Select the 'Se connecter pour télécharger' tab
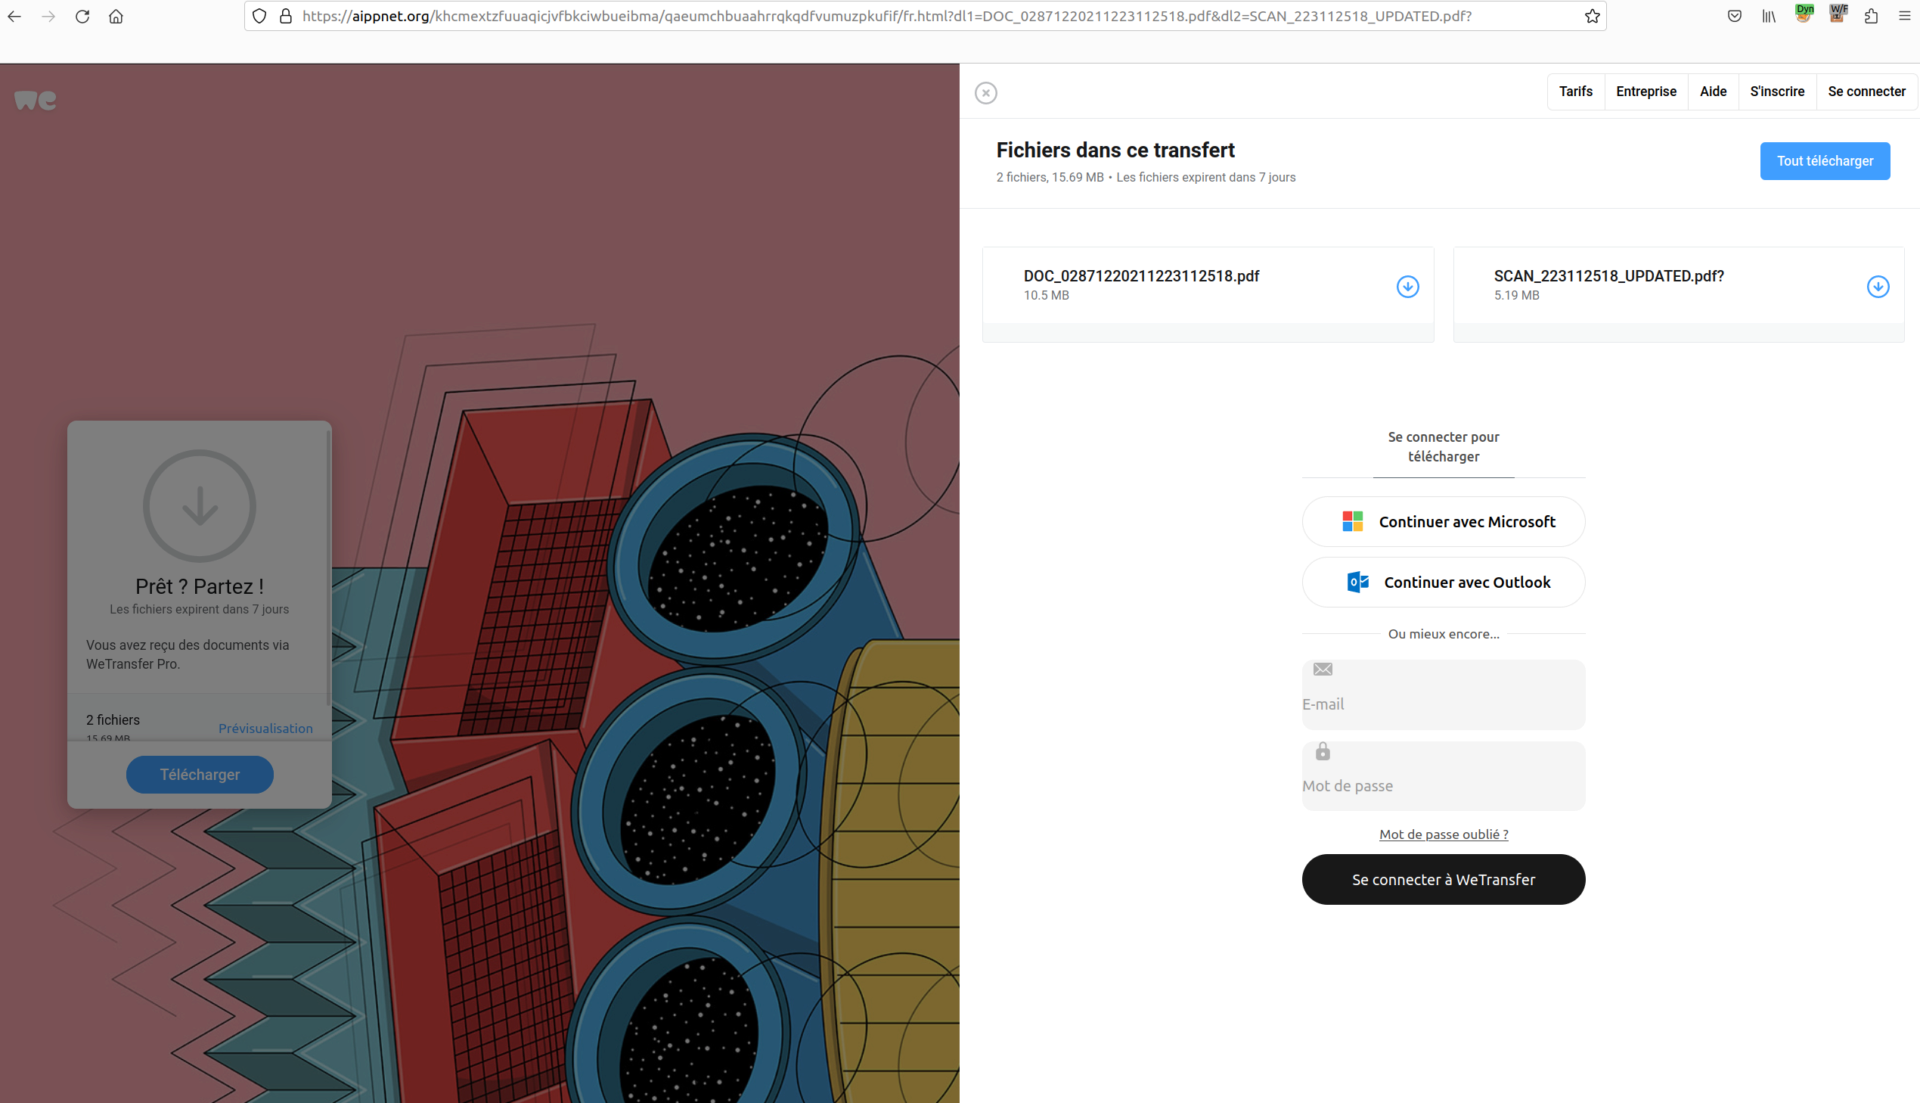The image size is (1920, 1103). [1443, 447]
